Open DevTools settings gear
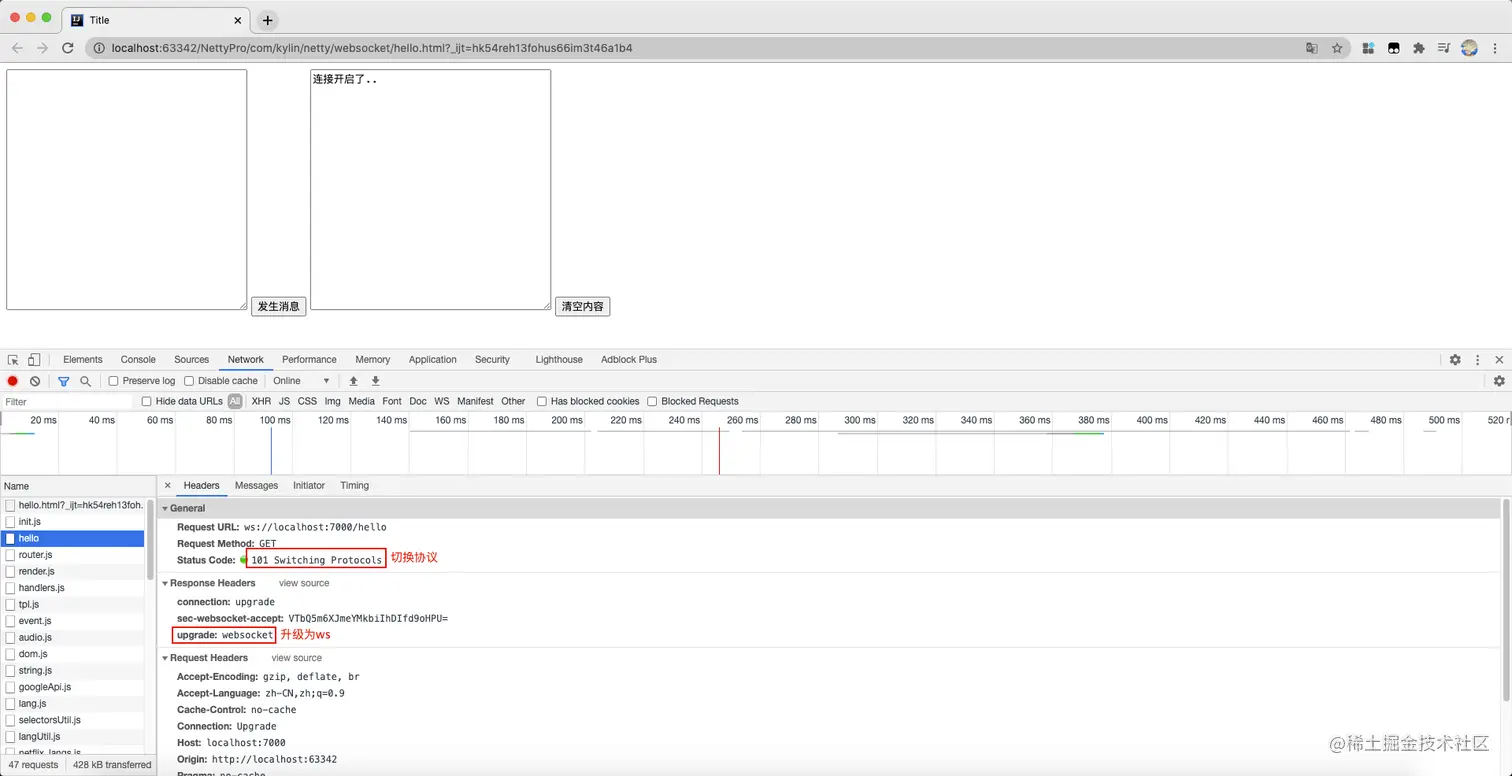 click(x=1455, y=360)
